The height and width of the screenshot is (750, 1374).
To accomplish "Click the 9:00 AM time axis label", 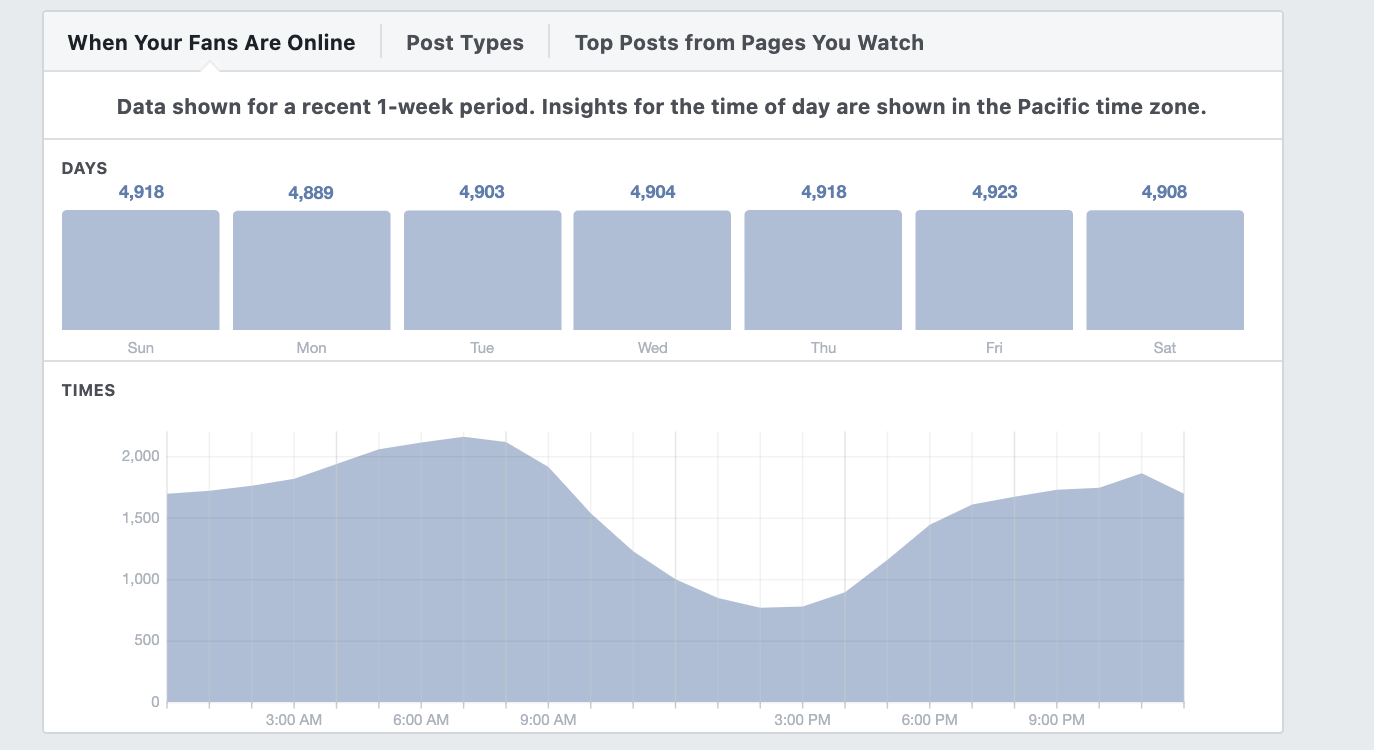I will pos(548,720).
